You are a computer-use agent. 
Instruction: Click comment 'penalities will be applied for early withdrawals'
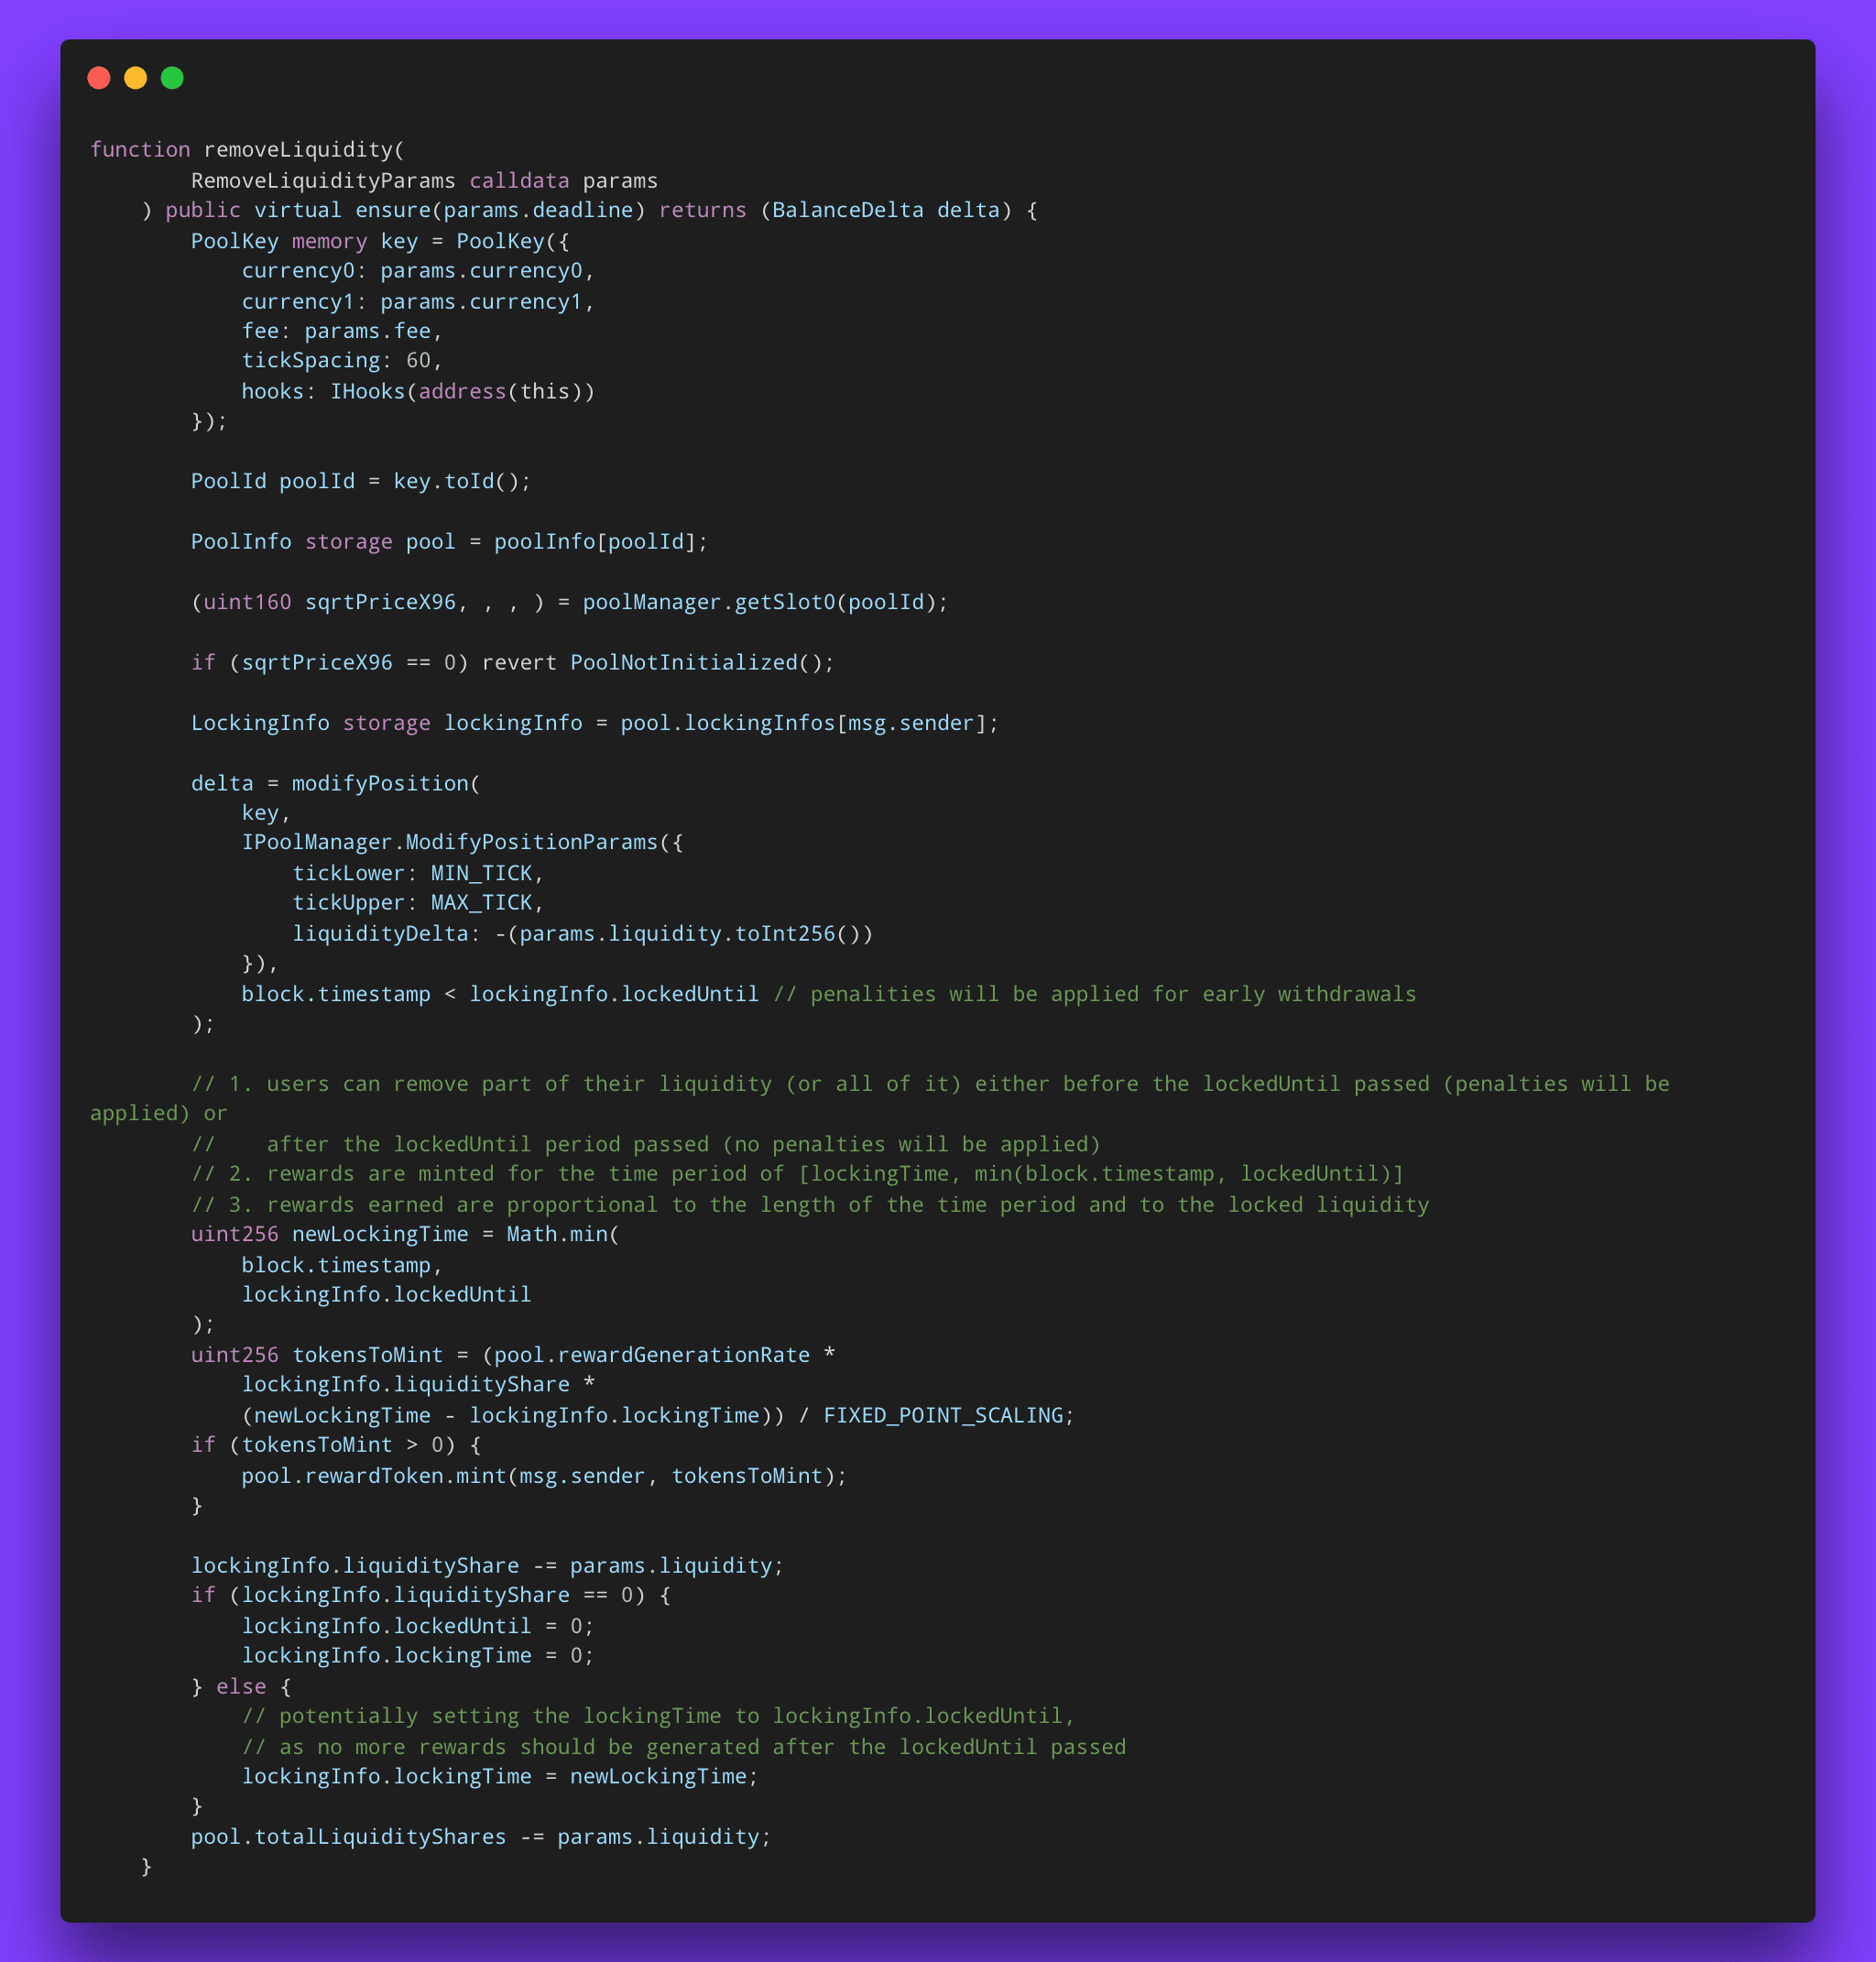pyautogui.click(x=1113, y=994)
